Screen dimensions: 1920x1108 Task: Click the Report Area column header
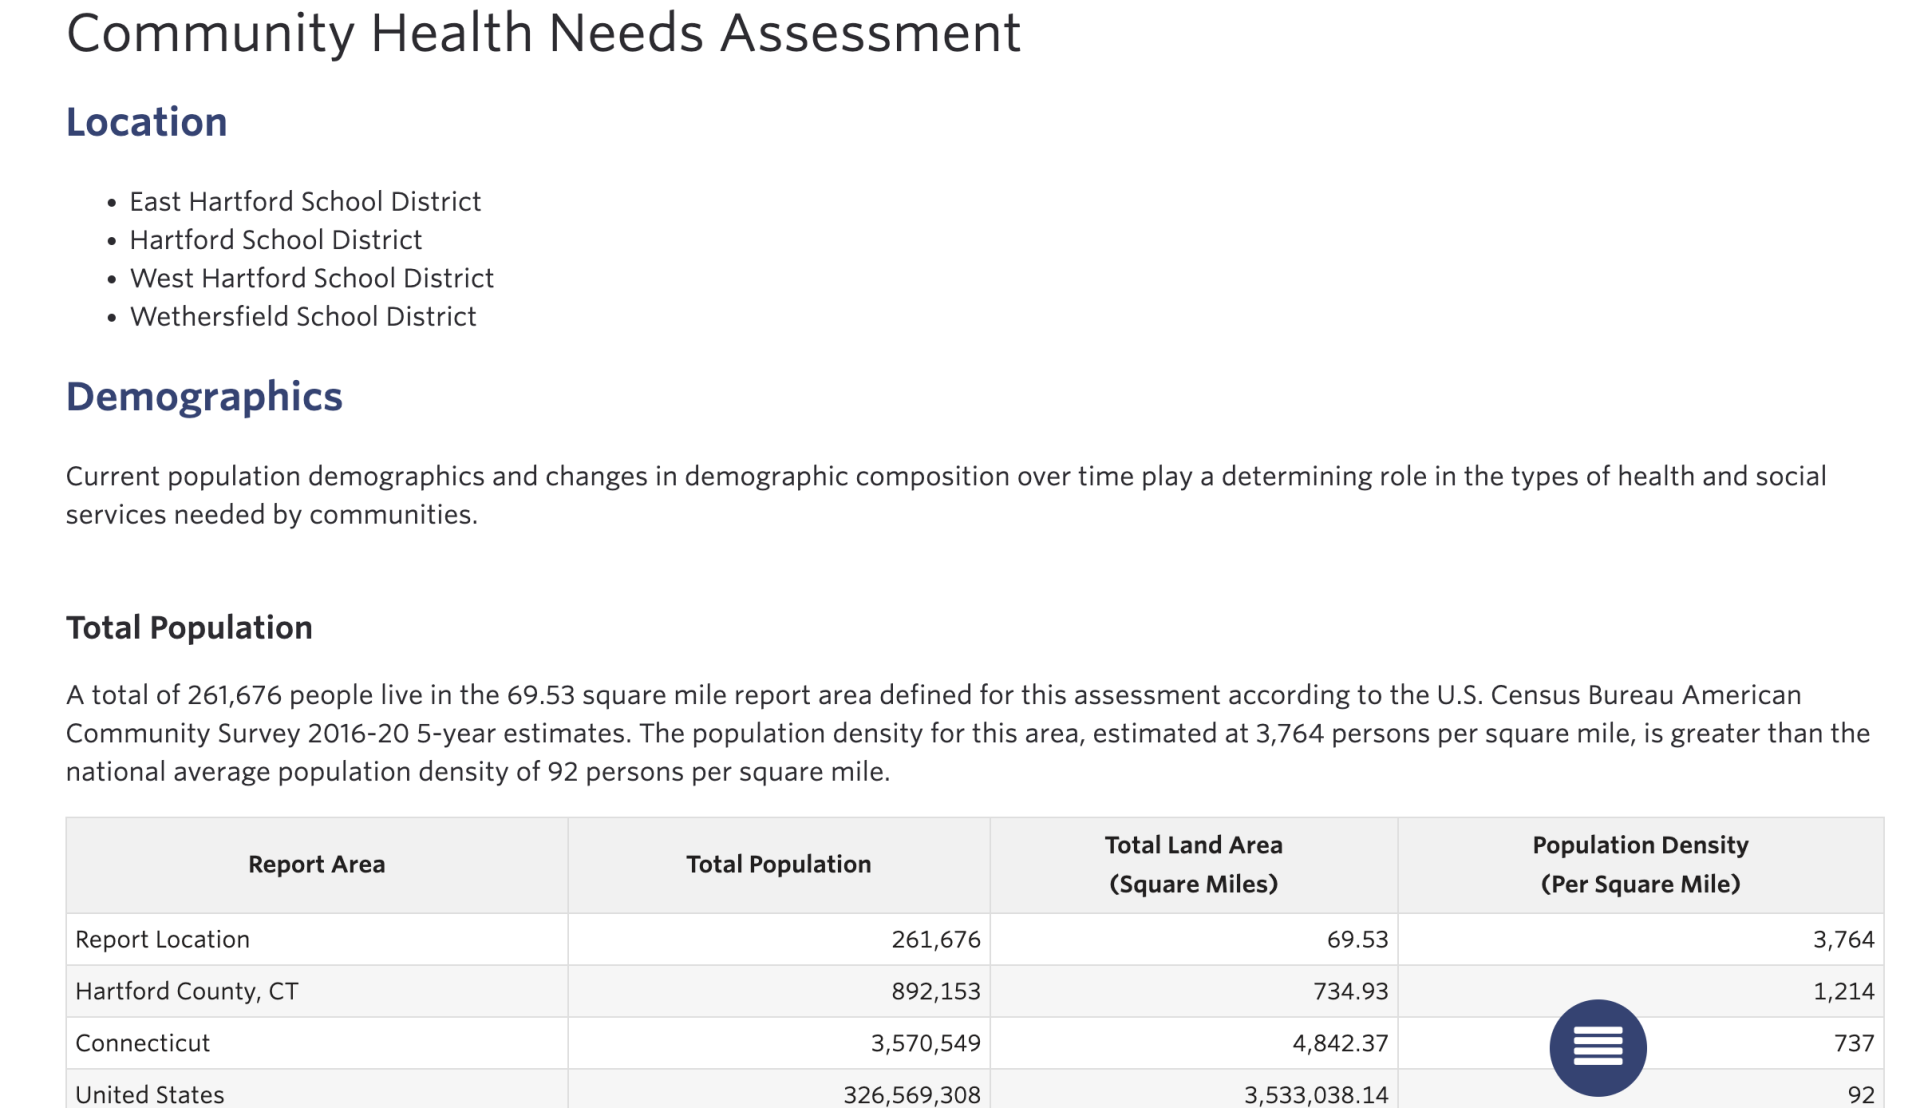(316, 864)
